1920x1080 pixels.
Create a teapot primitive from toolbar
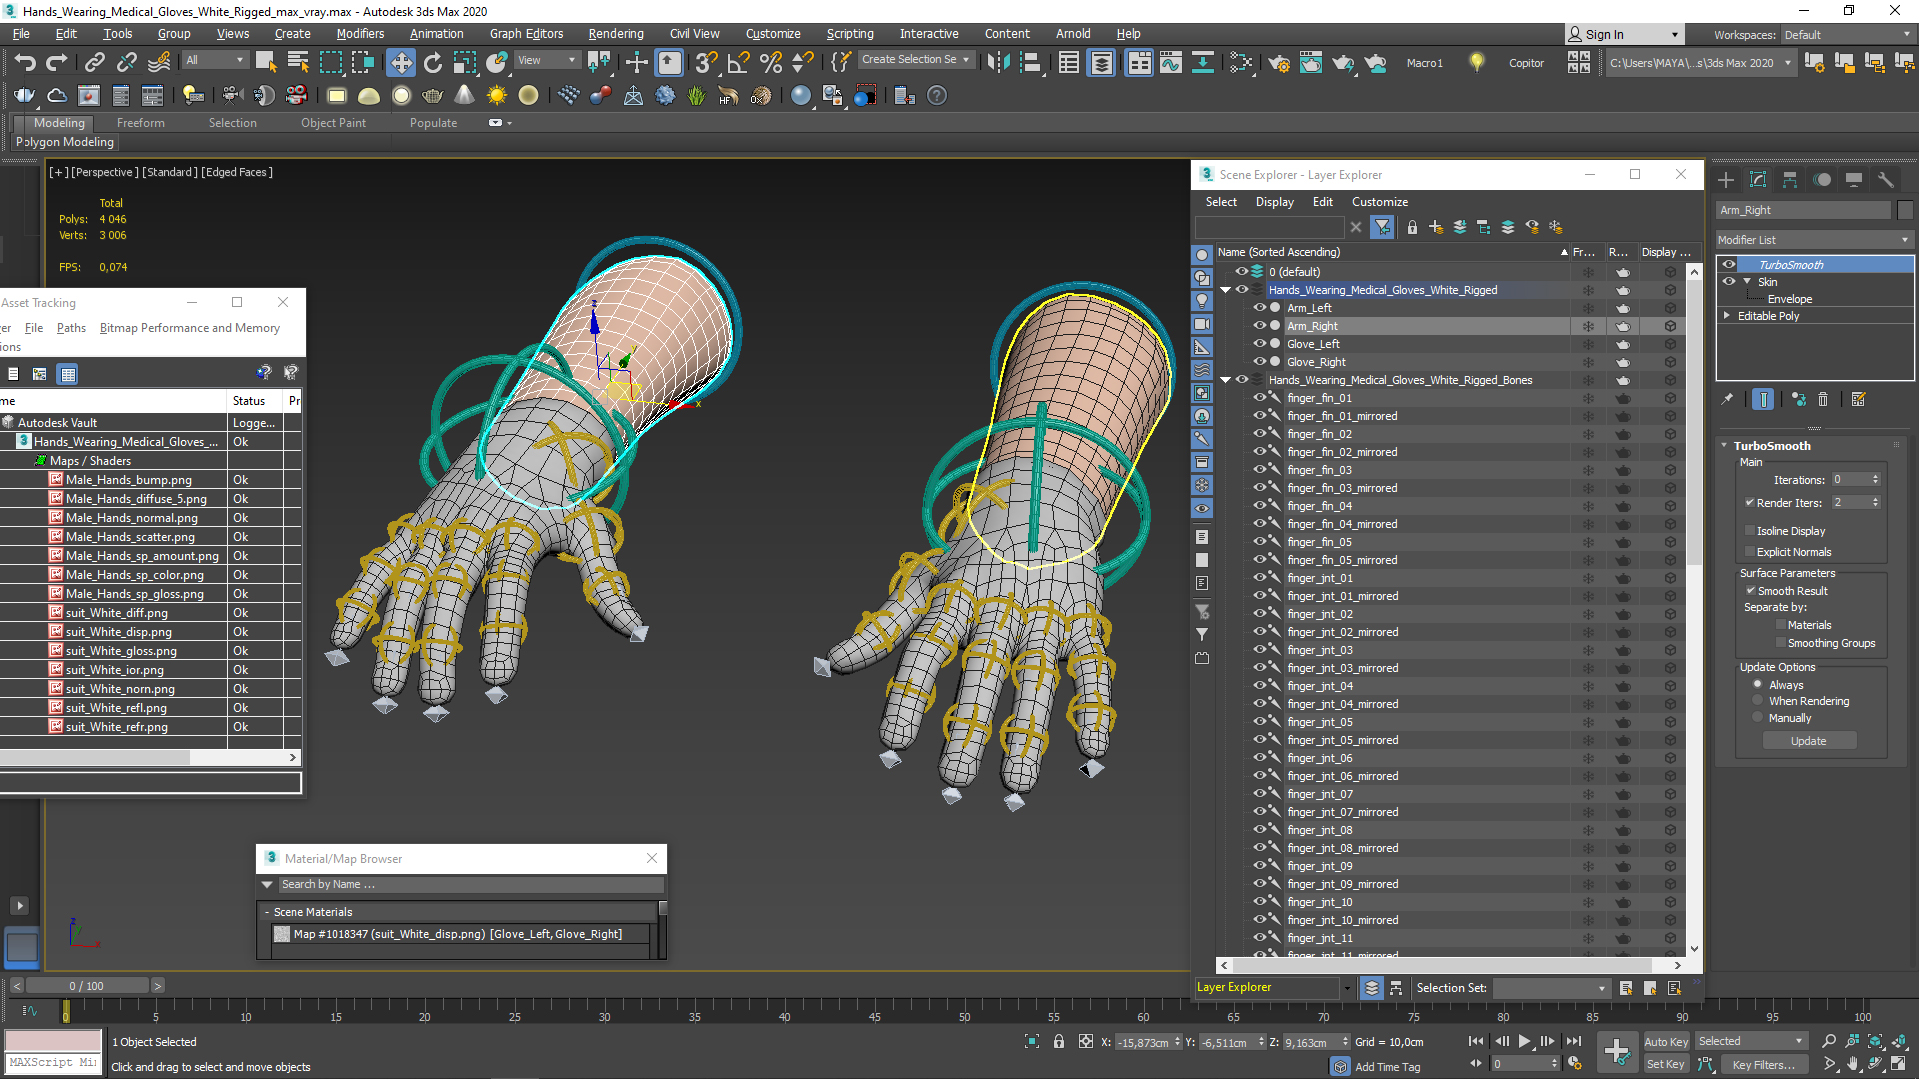433,96
